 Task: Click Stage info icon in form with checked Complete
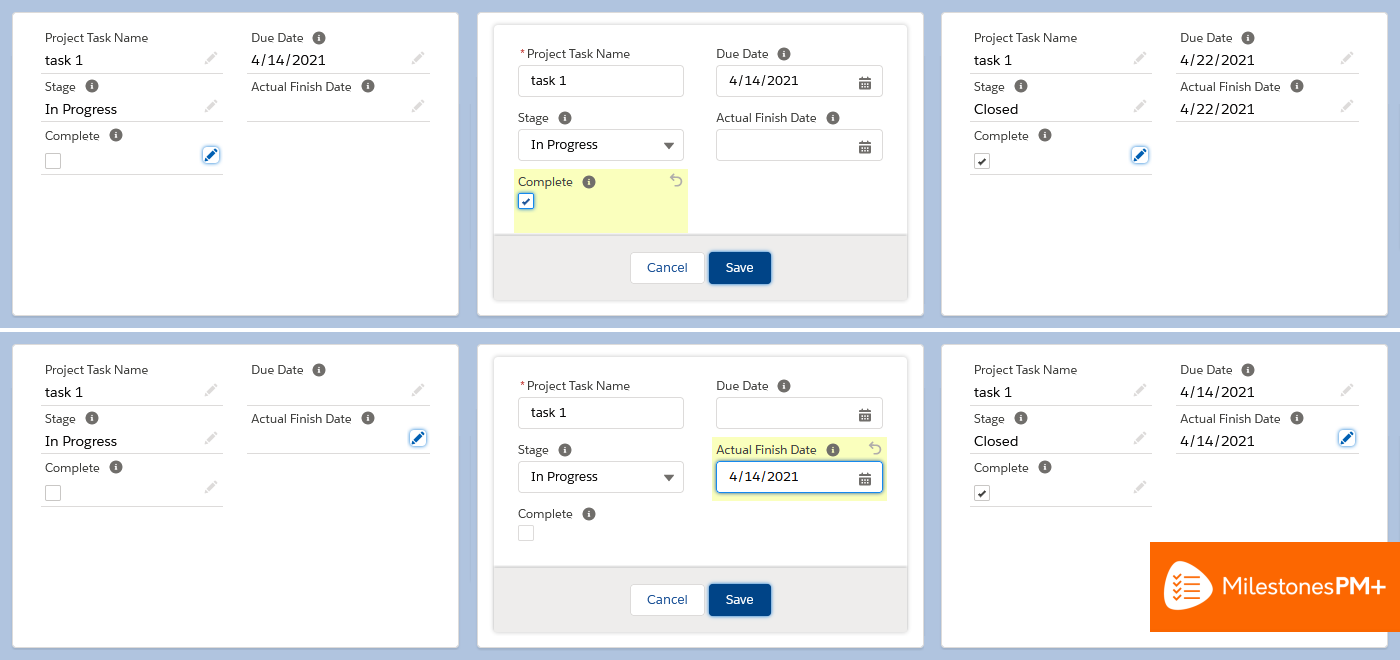tap(565, 118)
